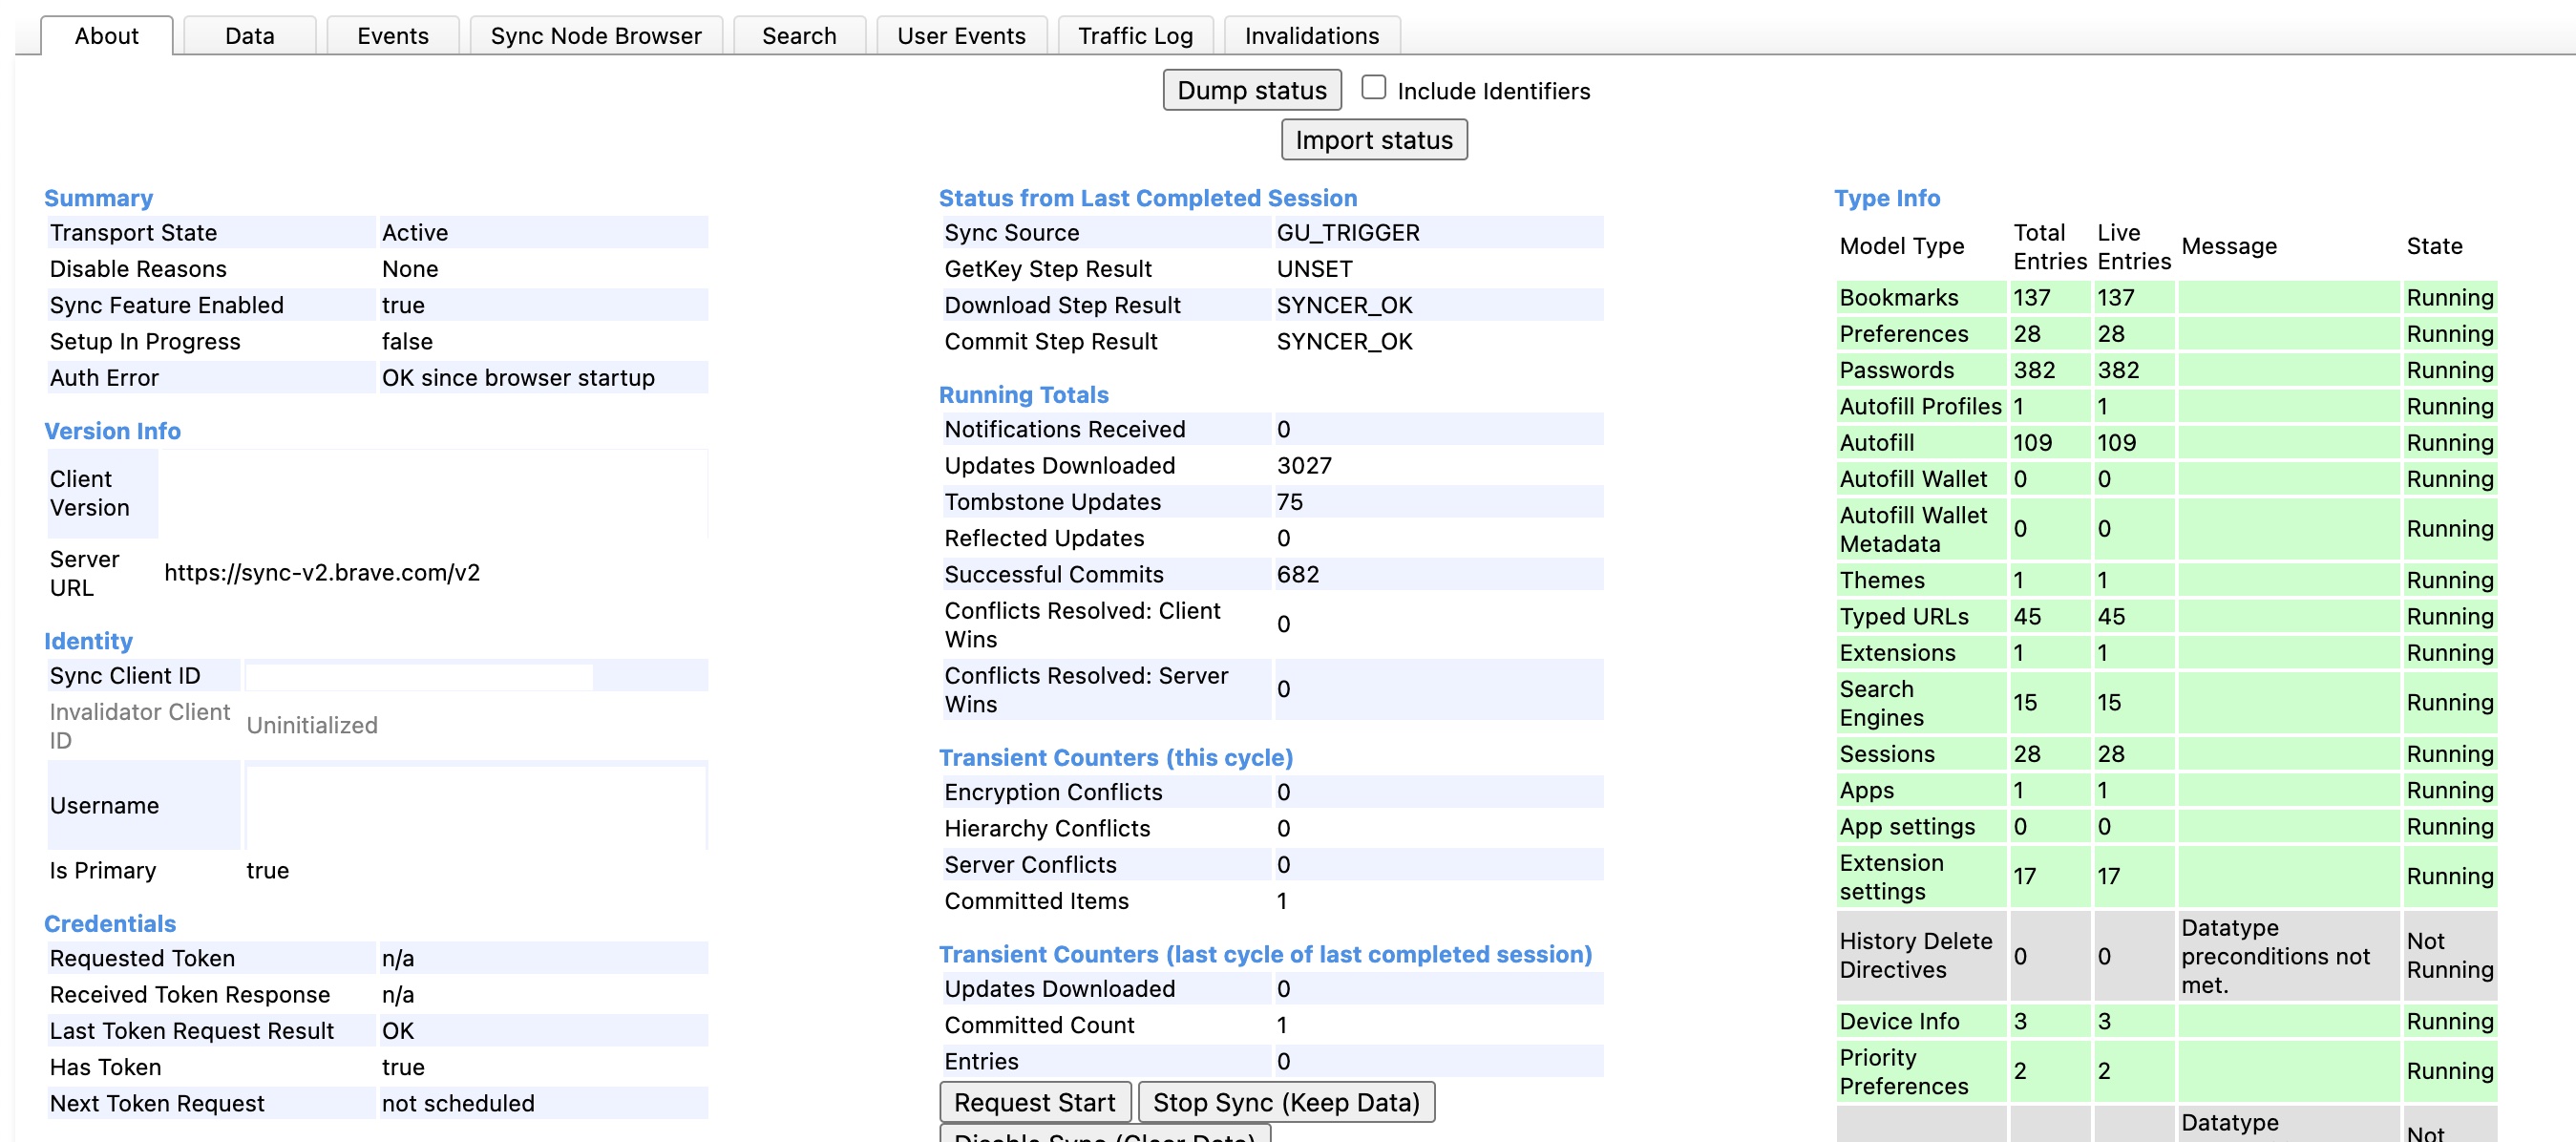
Task: Click Stop Sync (Keep Data)
Action: (x=1287, y=1102)
